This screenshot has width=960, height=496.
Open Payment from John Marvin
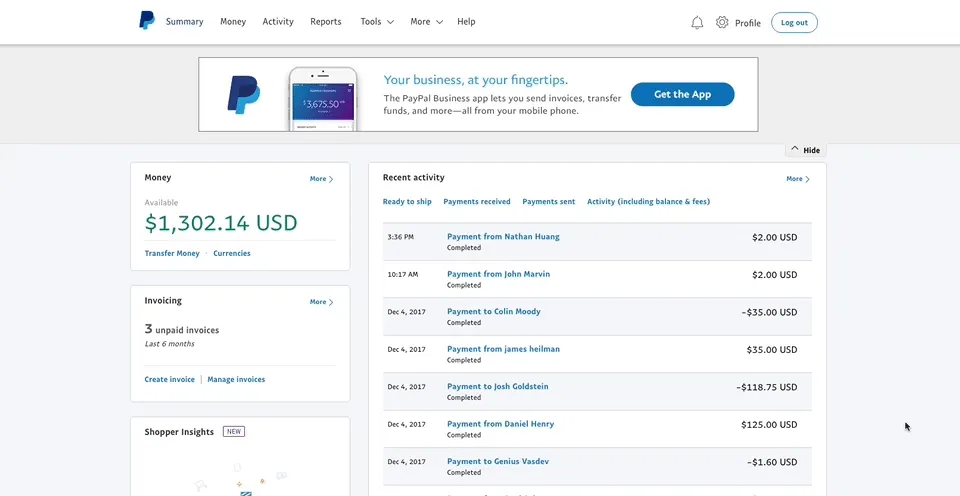[x=498, y=274]
